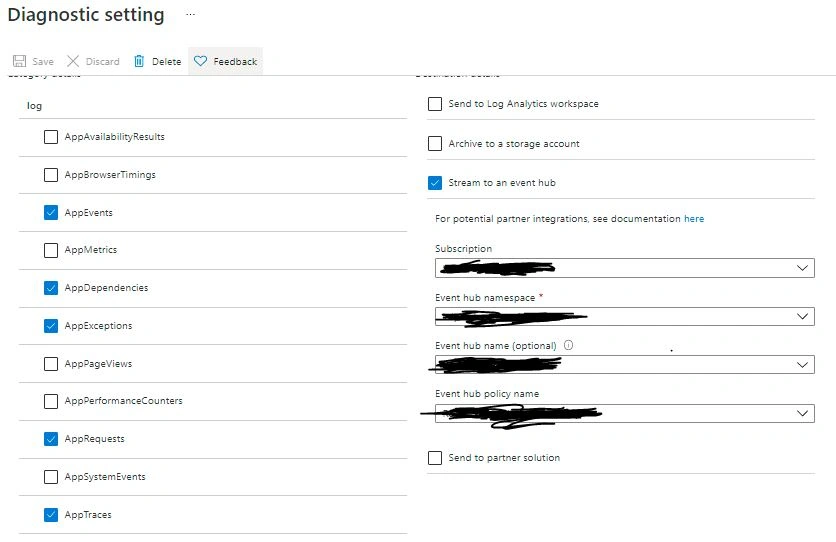This screenshot has width=836, height=542.
Task: Uncheck the AppEvents log category
Action: (x=51, y=213)
